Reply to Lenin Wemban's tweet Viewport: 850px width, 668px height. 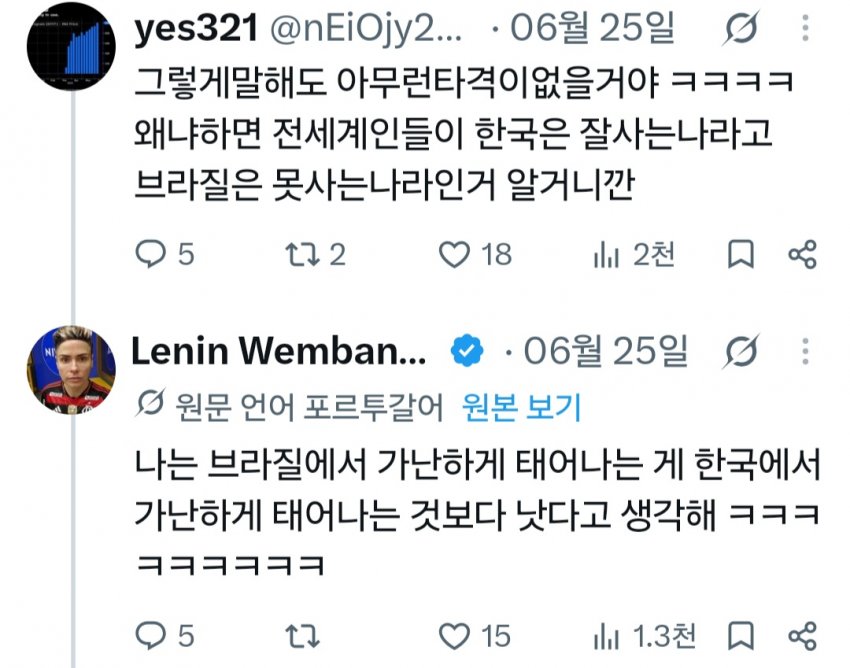coord(164,635)
